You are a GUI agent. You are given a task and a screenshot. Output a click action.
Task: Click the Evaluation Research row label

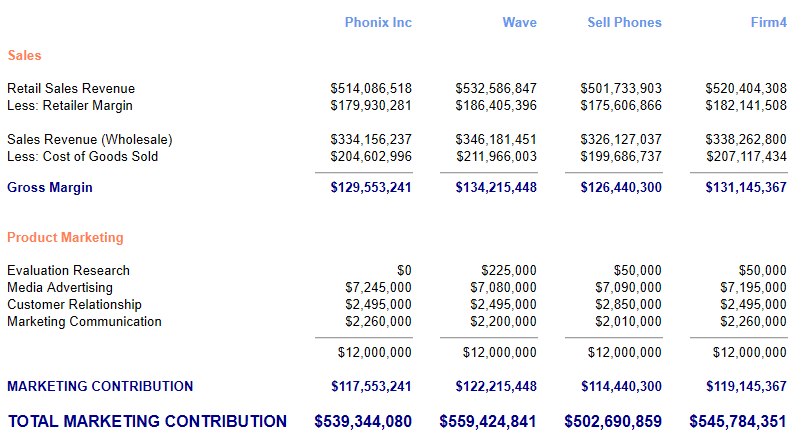click(x=68, y=270)
